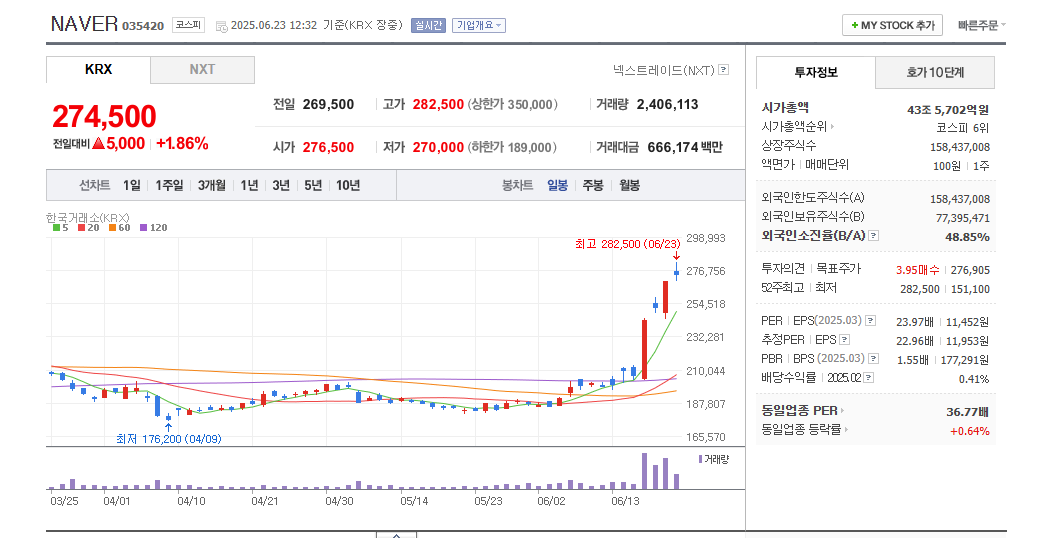Click the 고가 value 282,500
Viewport: 1059px width, 538px height.
438,105
